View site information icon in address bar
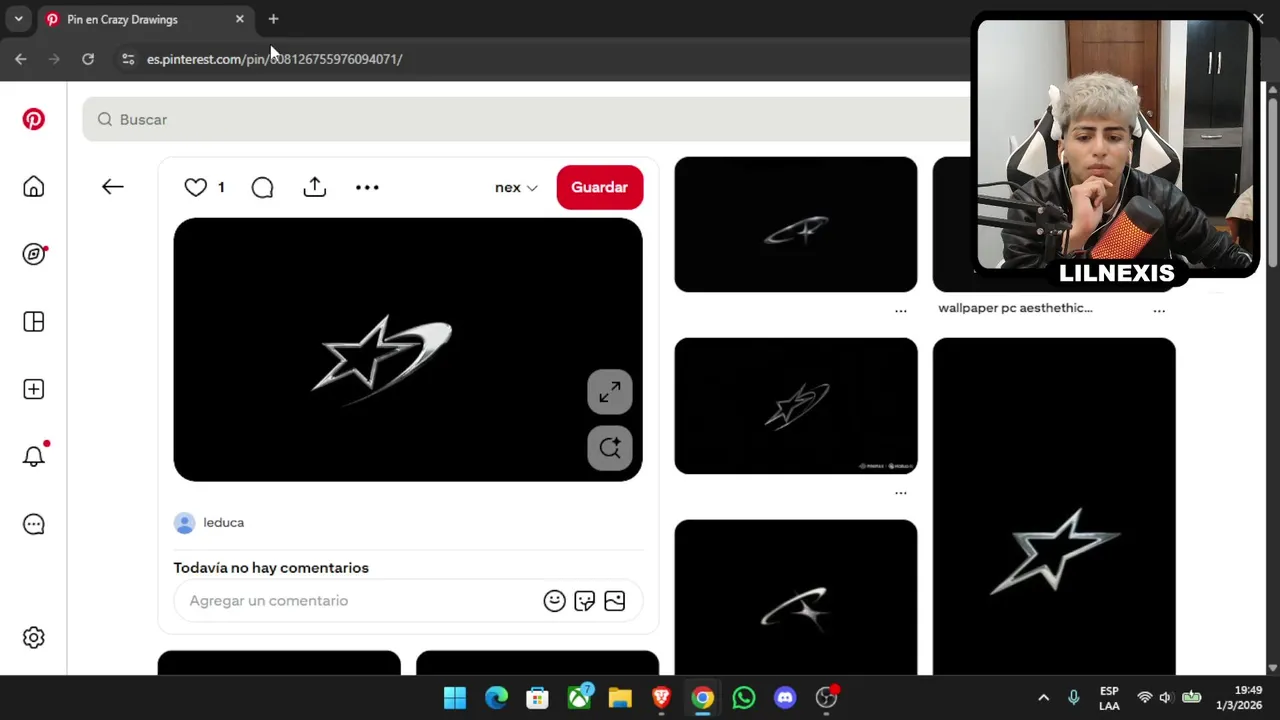Viewport: 1280px width, 720px height. click(x=128, y=59)
